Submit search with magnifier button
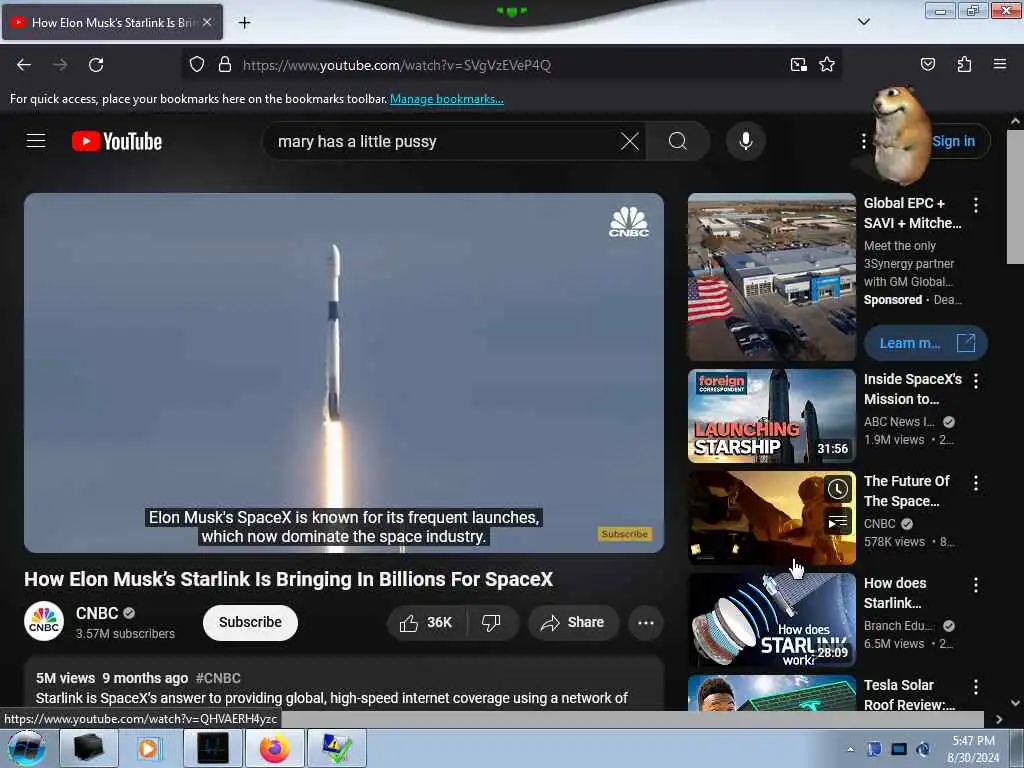1024x768 pixels. click(678, 141)
